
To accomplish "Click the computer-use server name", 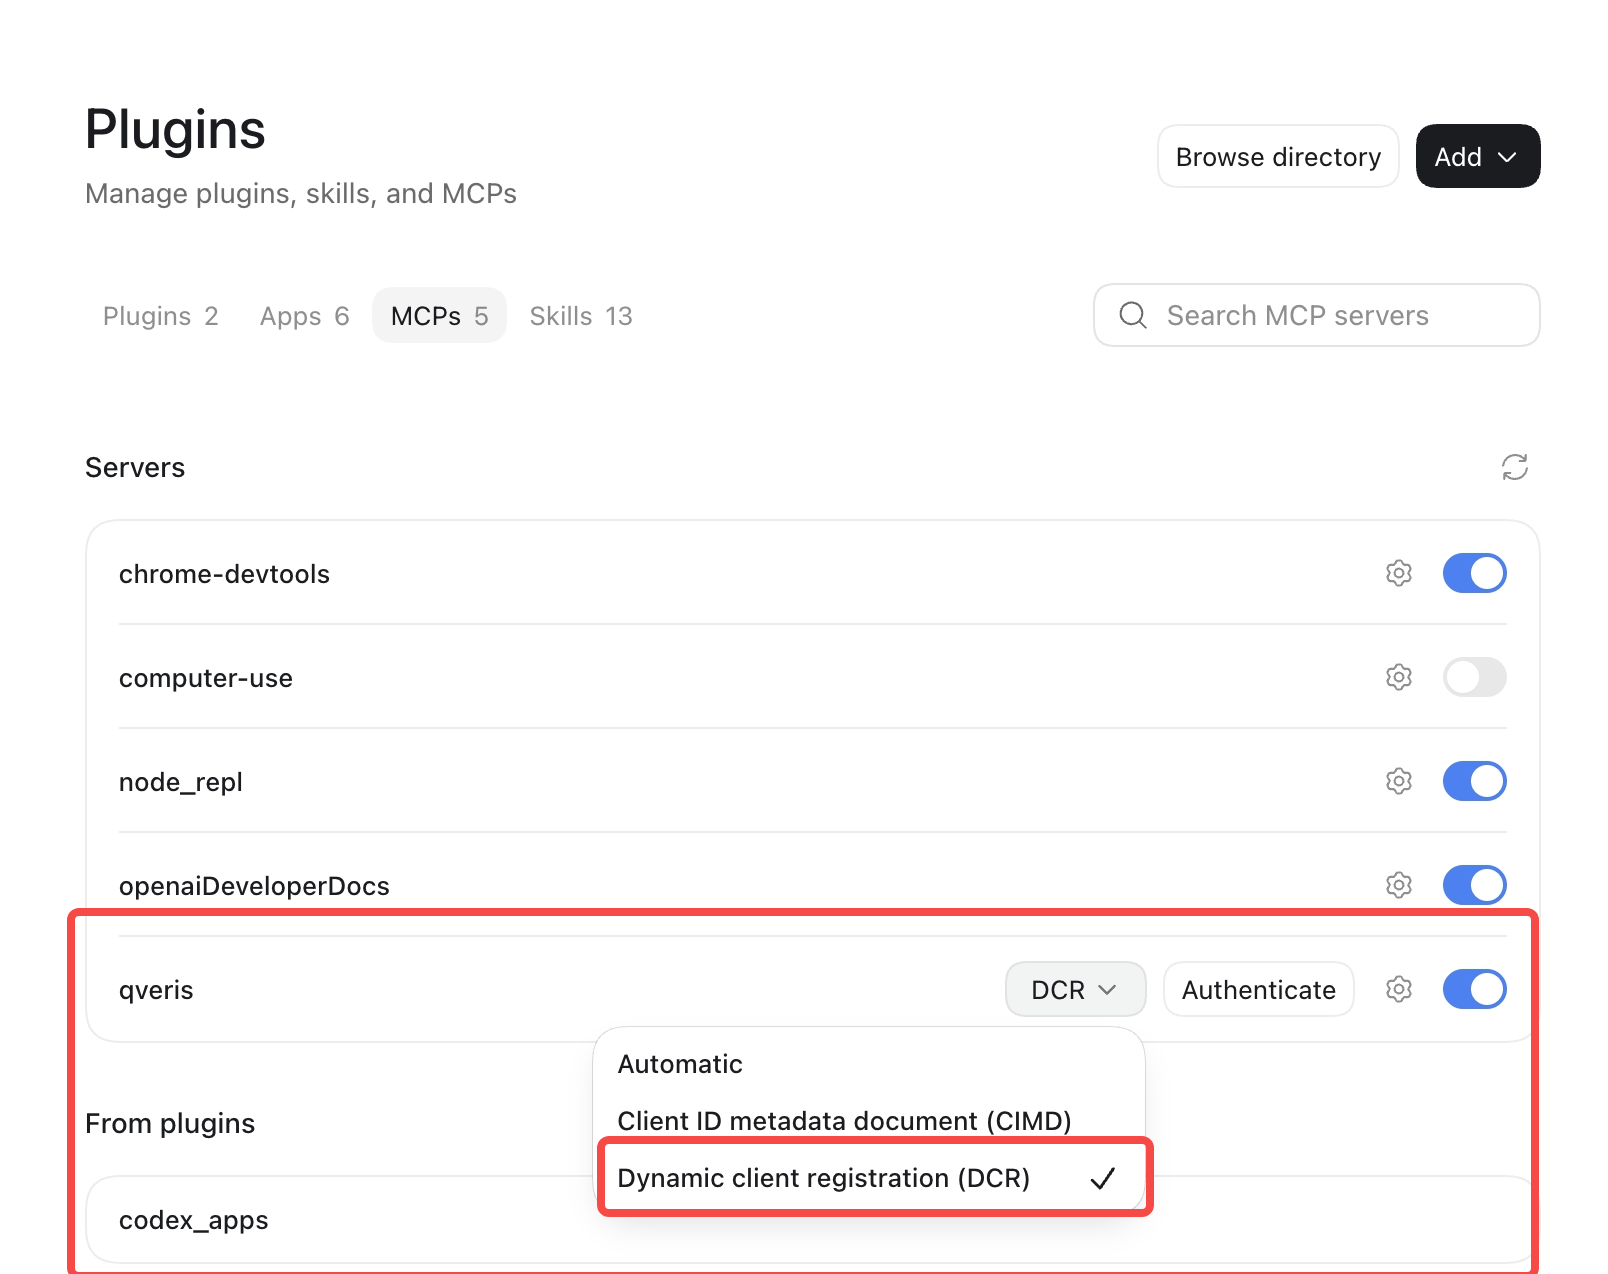I will click(x=206, y=678).
